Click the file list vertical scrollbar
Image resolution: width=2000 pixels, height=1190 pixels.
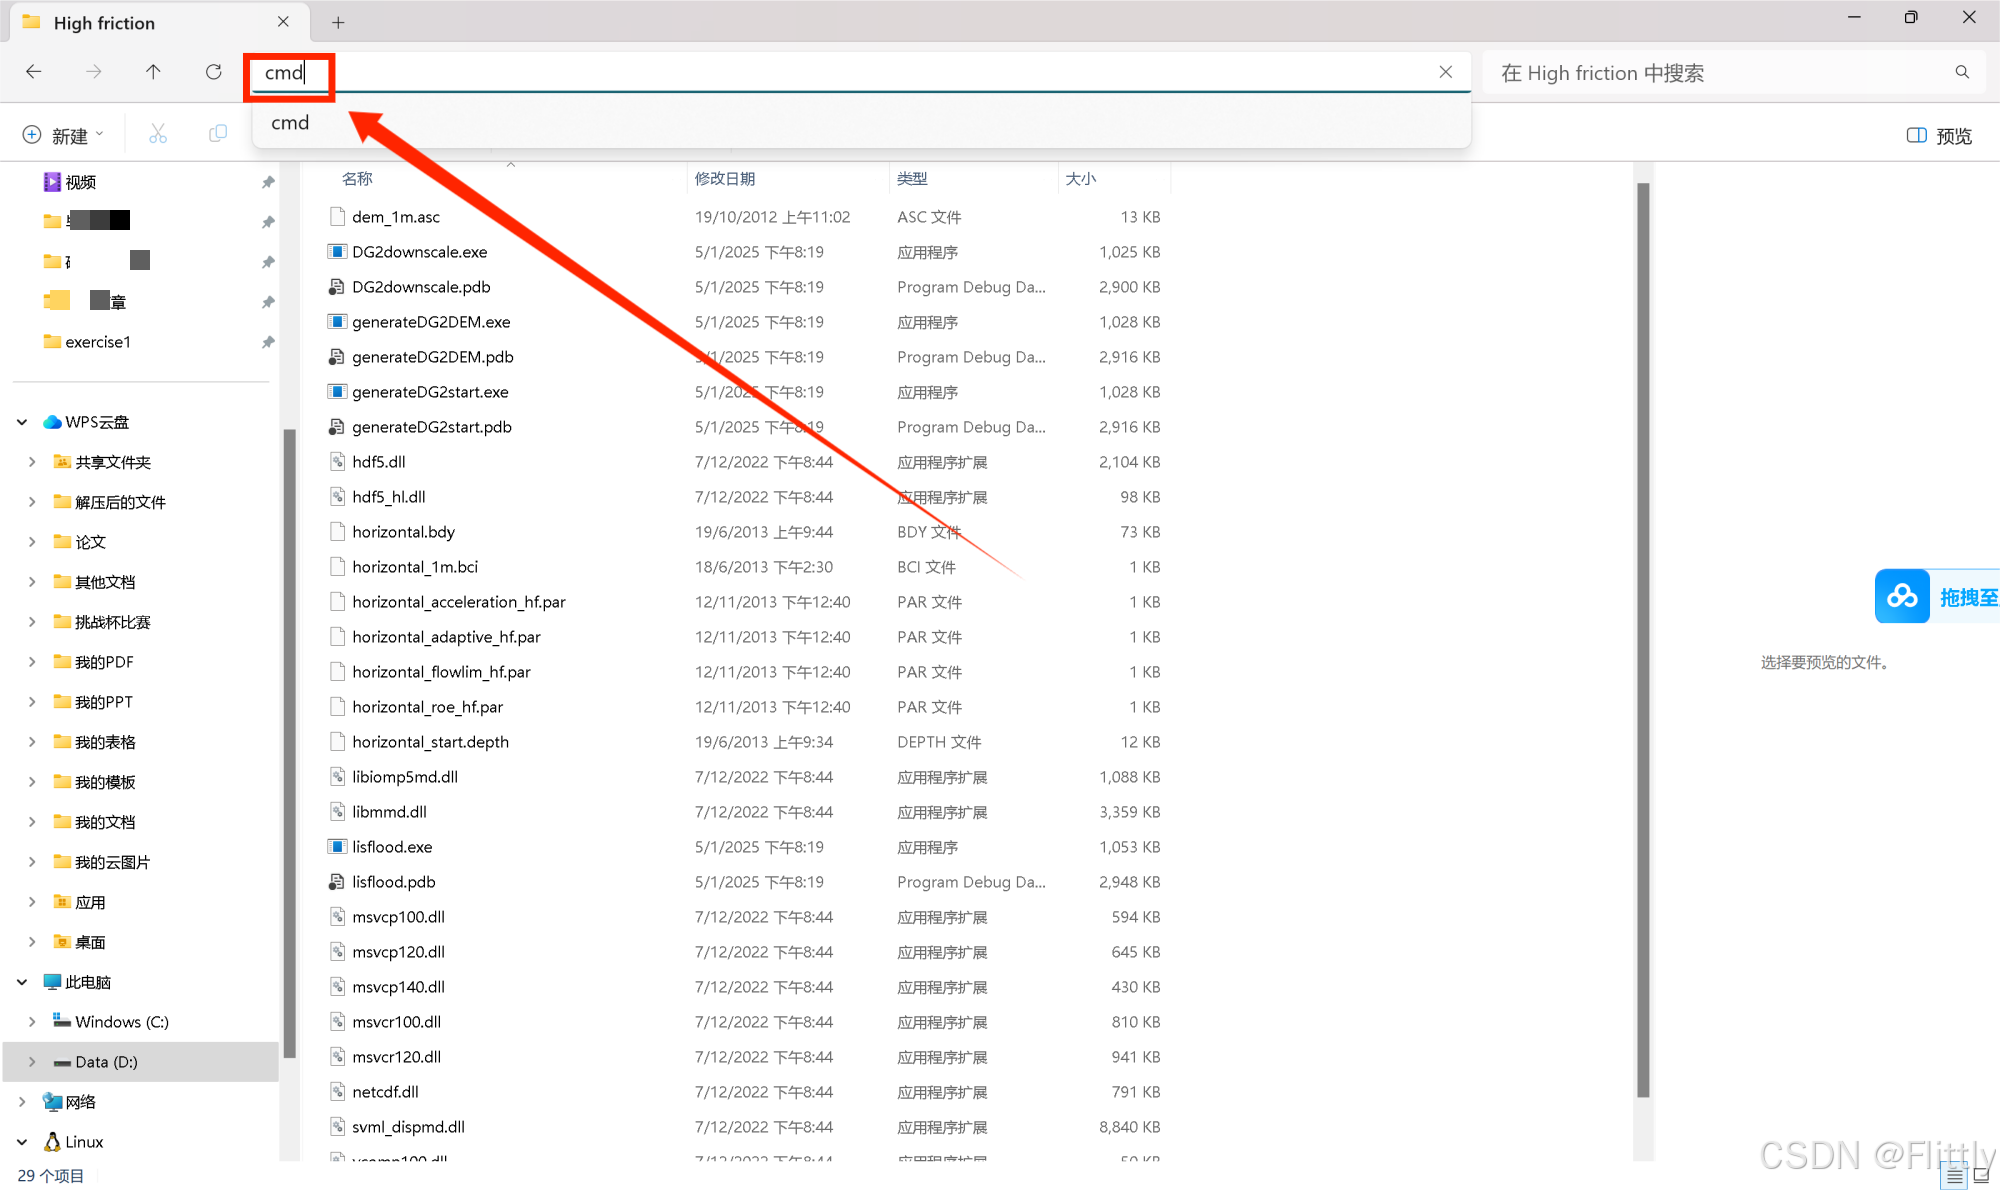click(x=1643, y=640)
